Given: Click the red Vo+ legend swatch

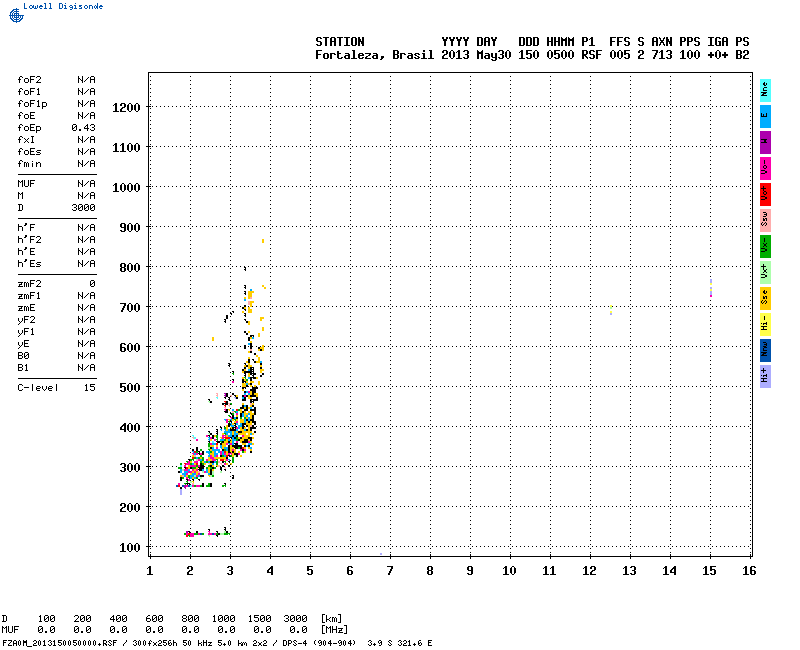Looking at the screenshot, I should click(765, 193).
